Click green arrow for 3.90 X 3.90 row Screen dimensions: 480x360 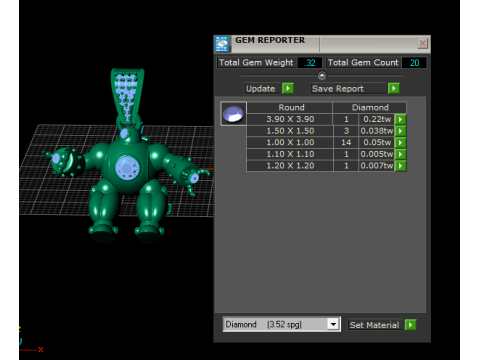400,119
